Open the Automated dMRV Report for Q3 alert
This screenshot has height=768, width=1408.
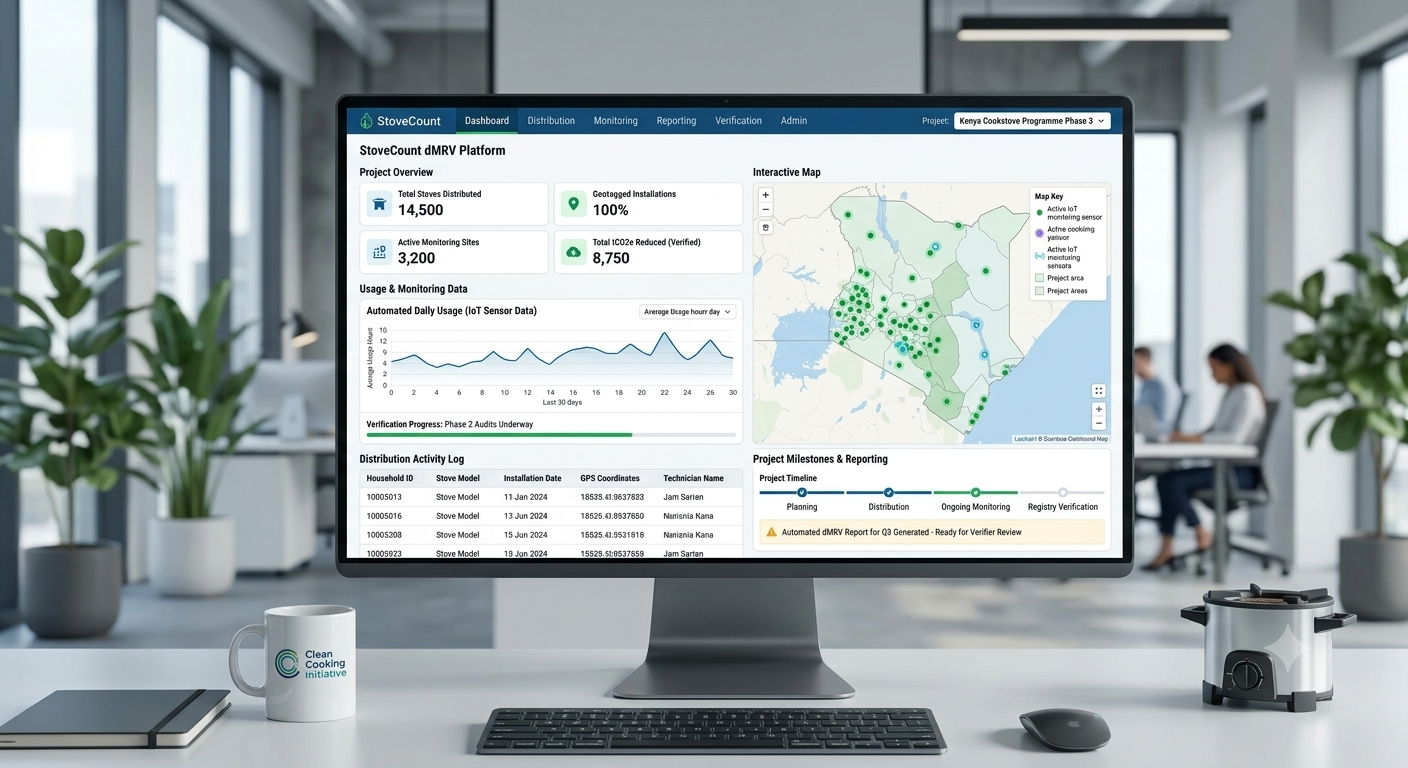tap(932, 532)
